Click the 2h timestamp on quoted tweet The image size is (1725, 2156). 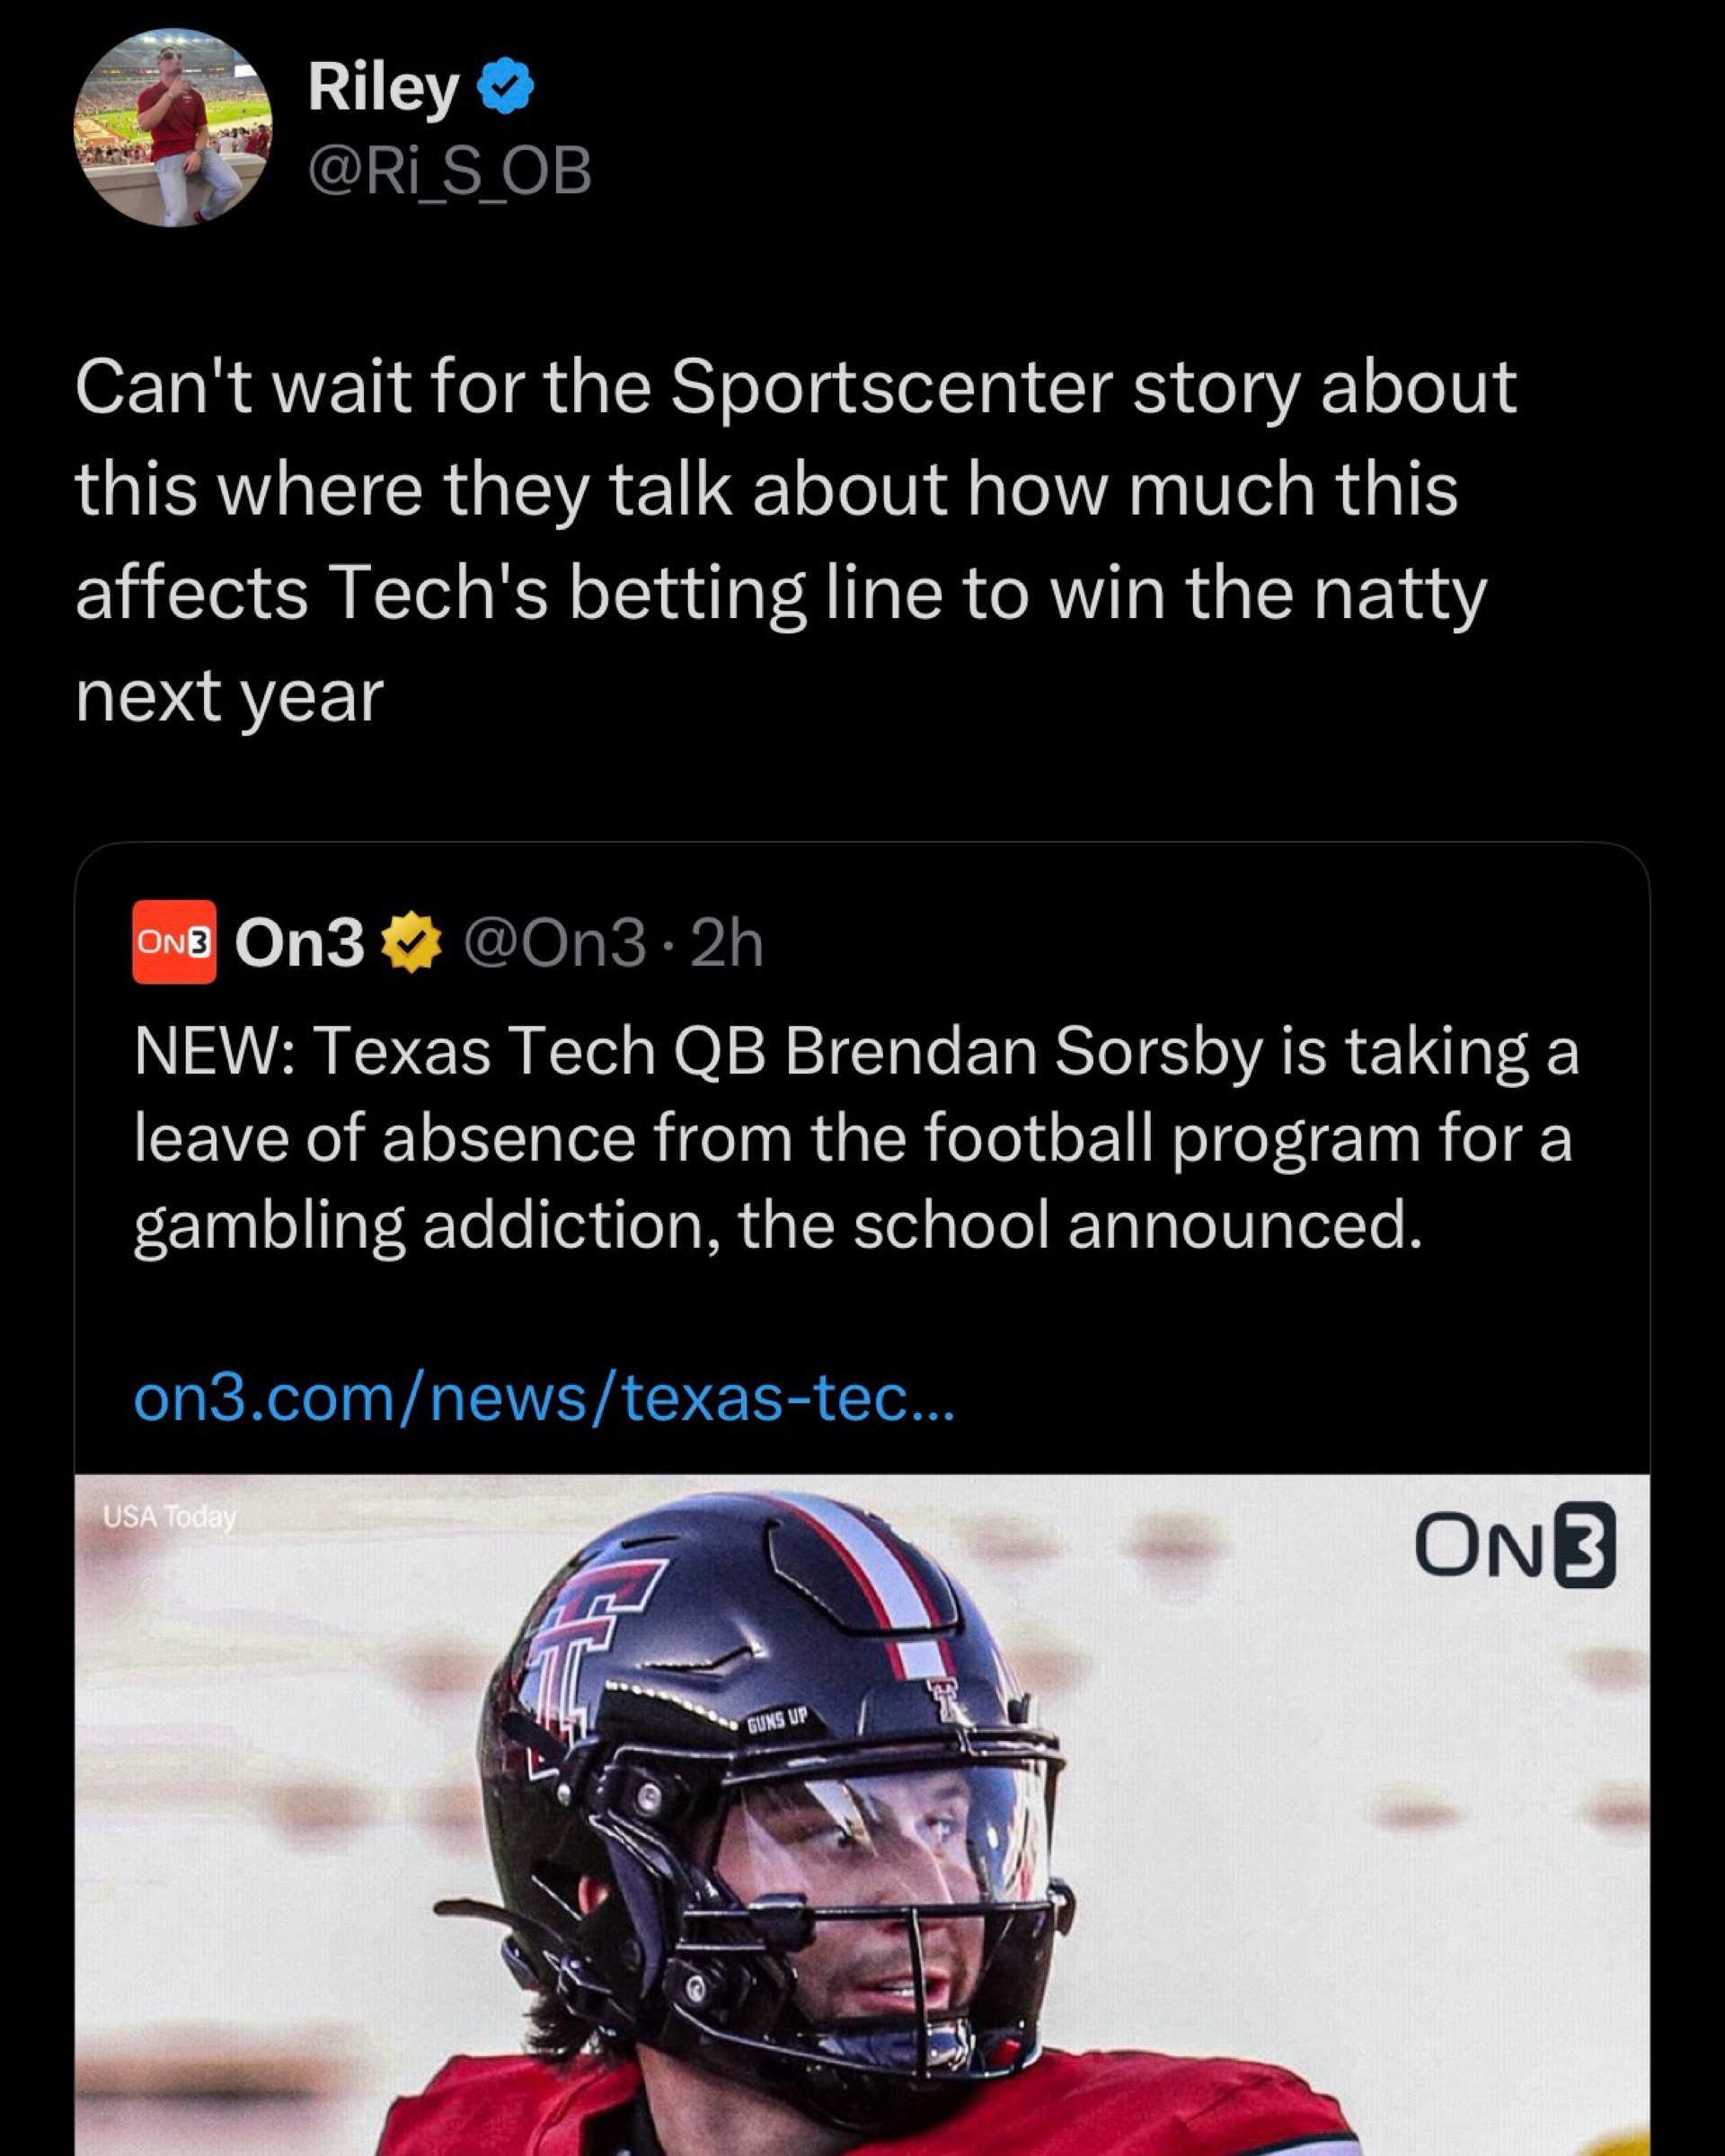click(x=727, y=943)
